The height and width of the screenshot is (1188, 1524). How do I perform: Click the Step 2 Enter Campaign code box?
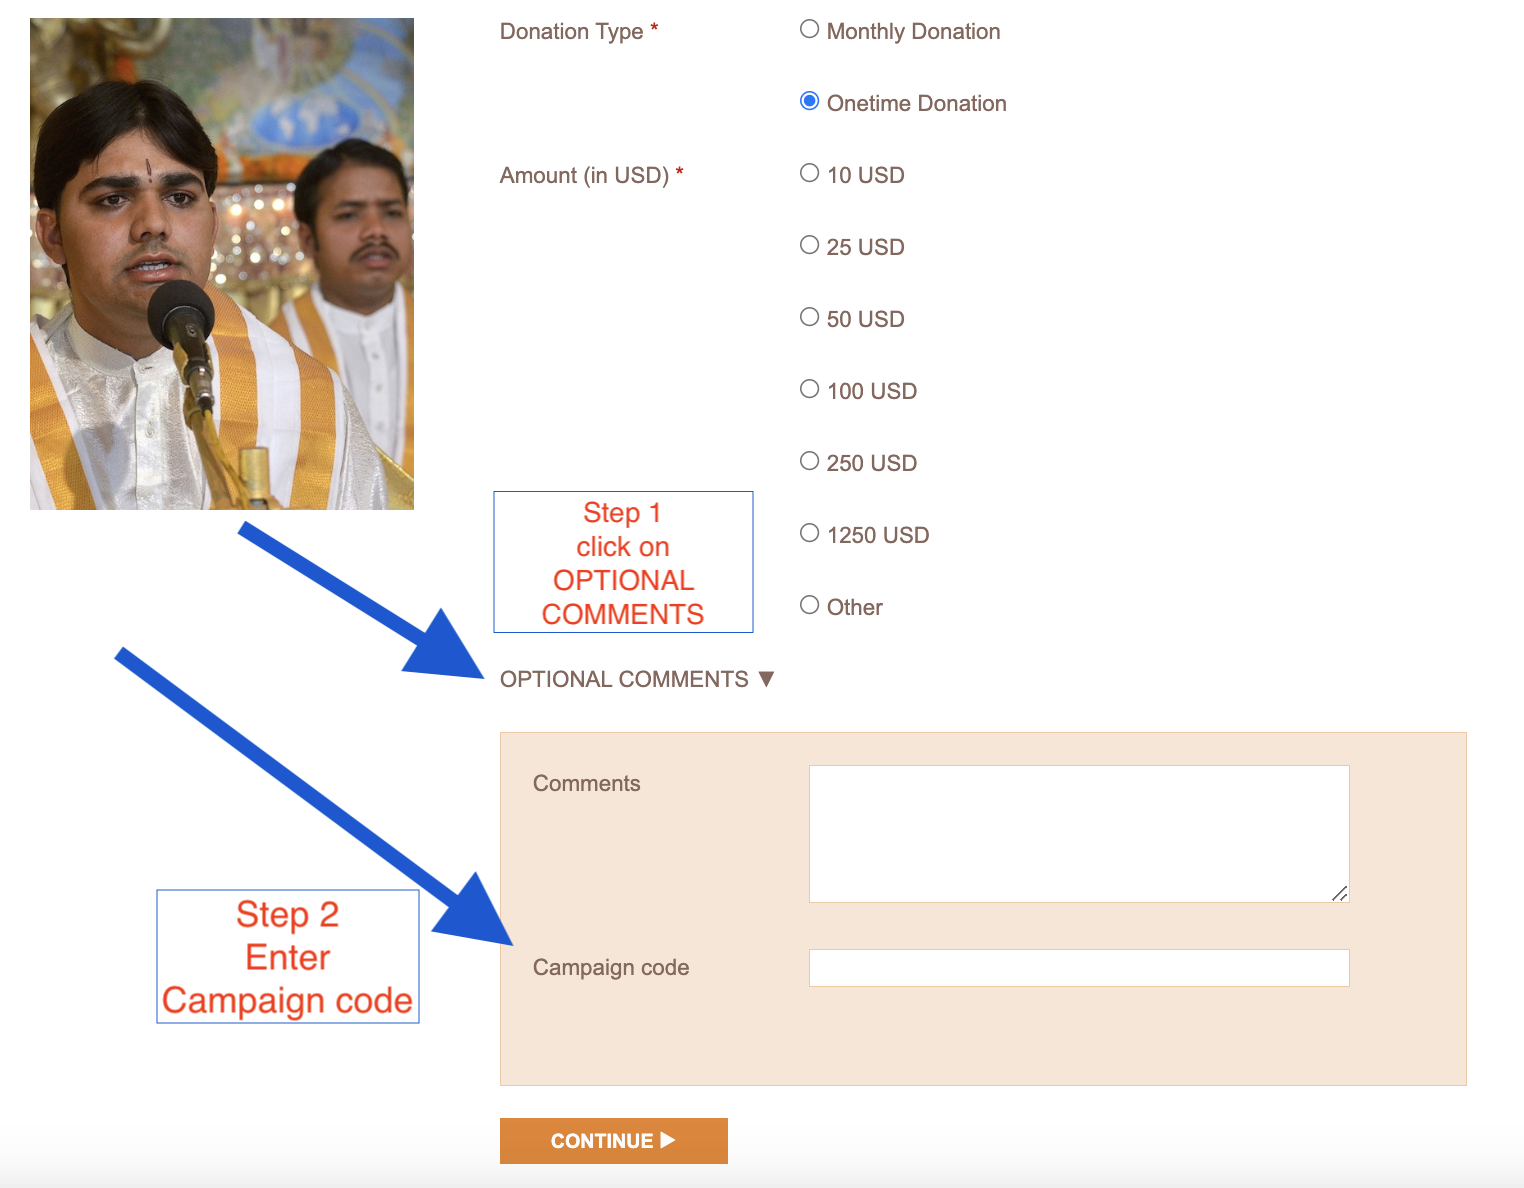[x=288, y=957]
